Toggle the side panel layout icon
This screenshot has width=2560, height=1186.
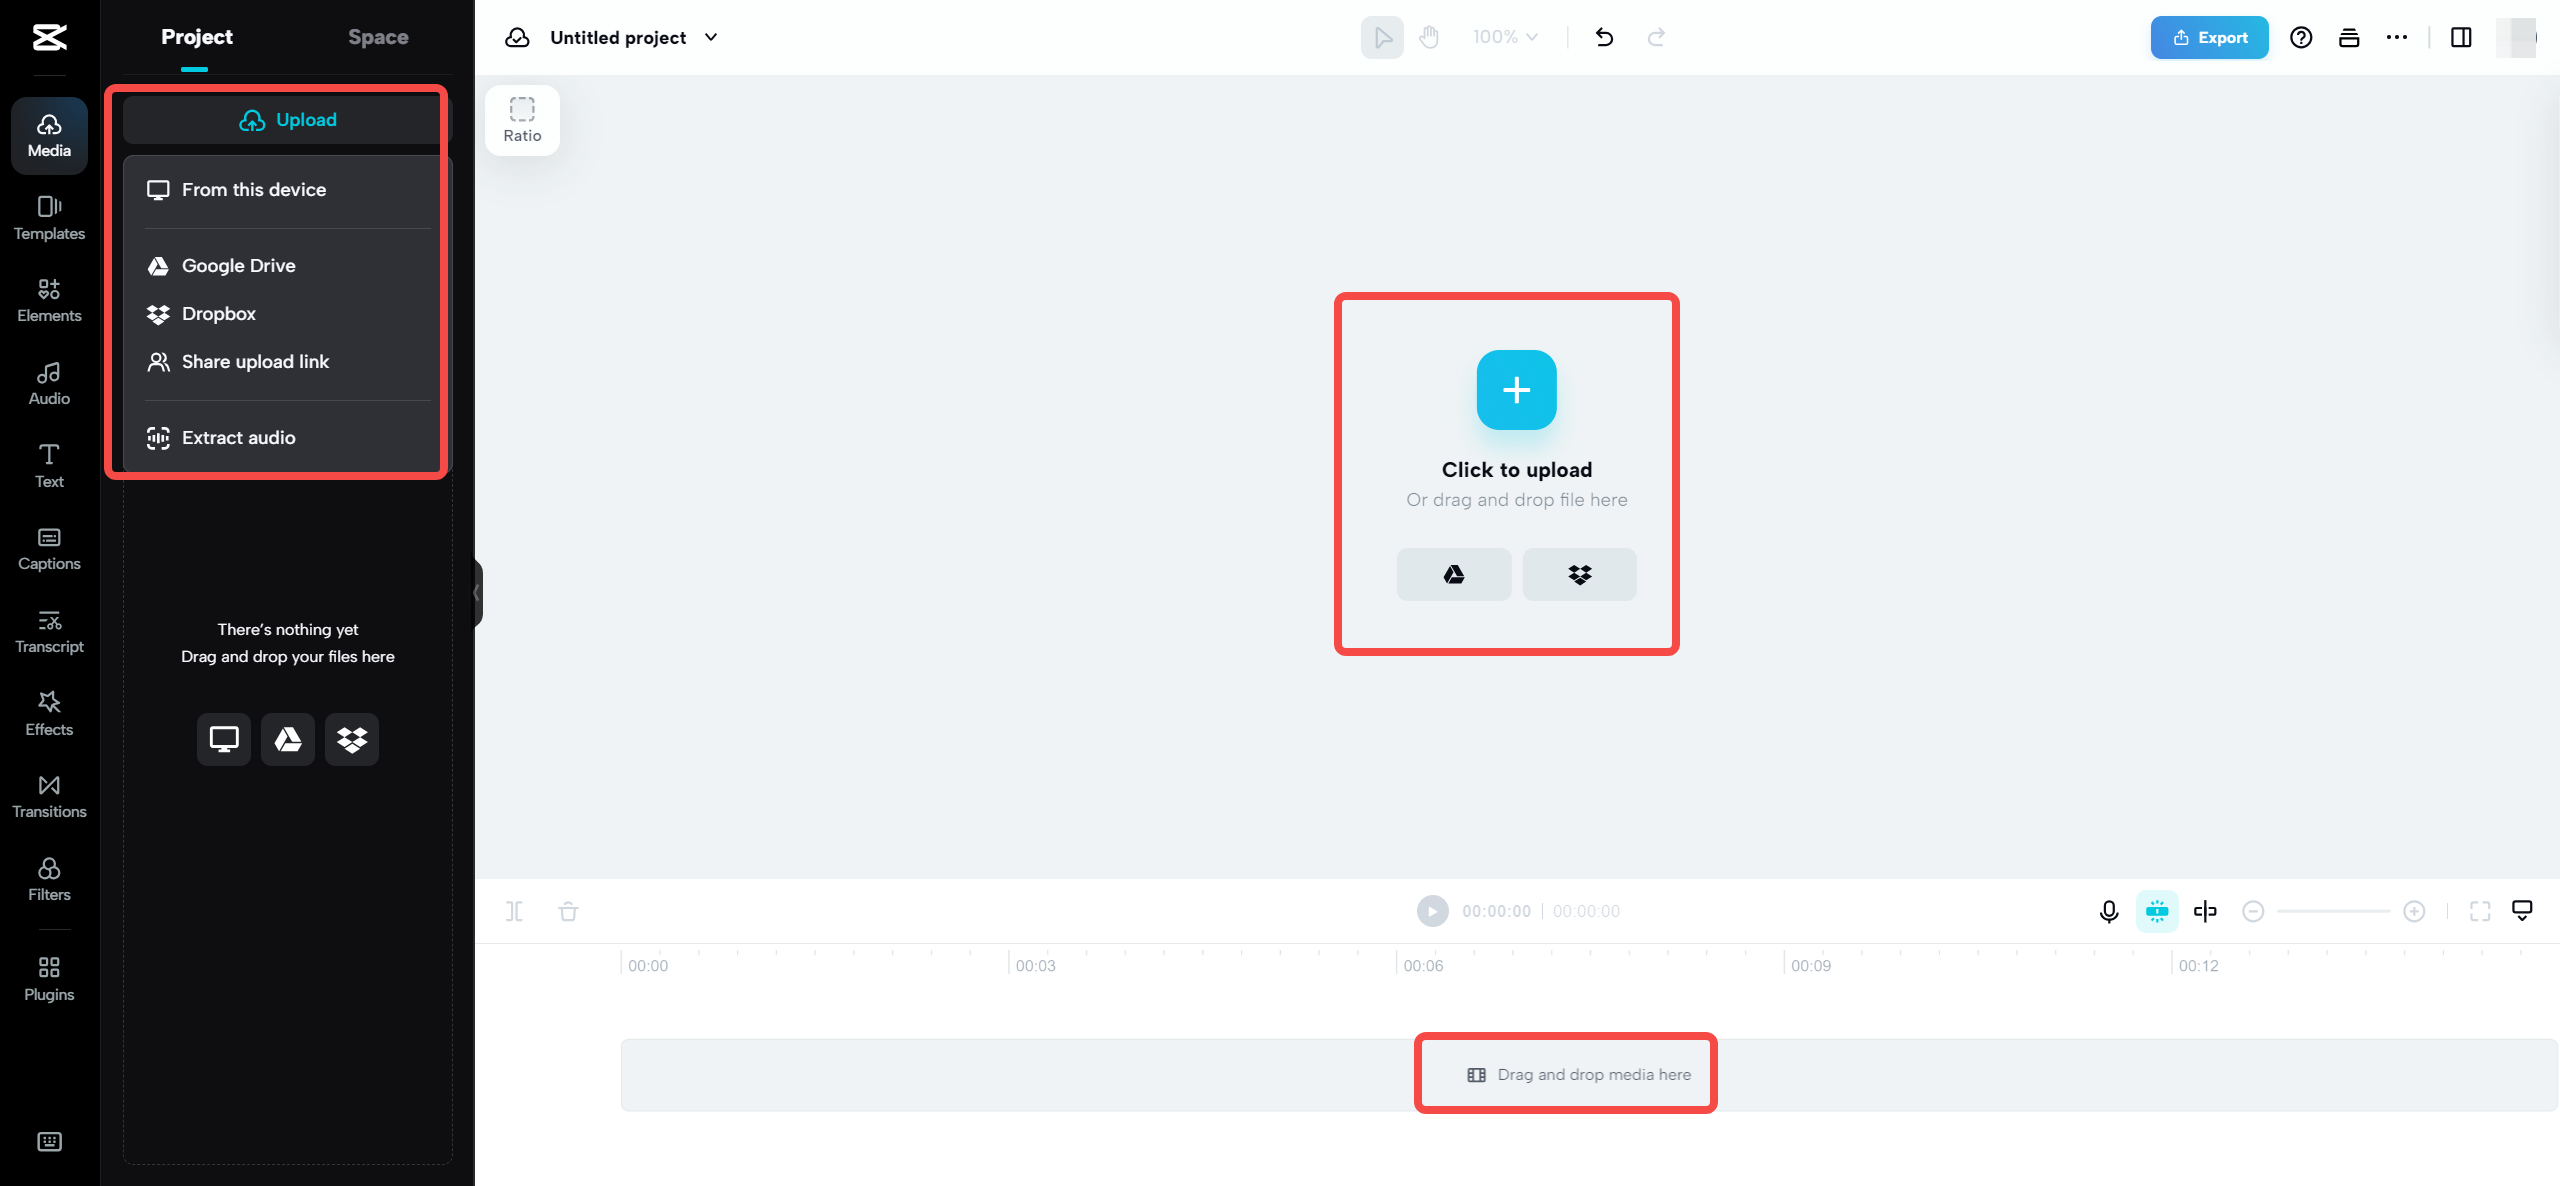[2461, 37]
